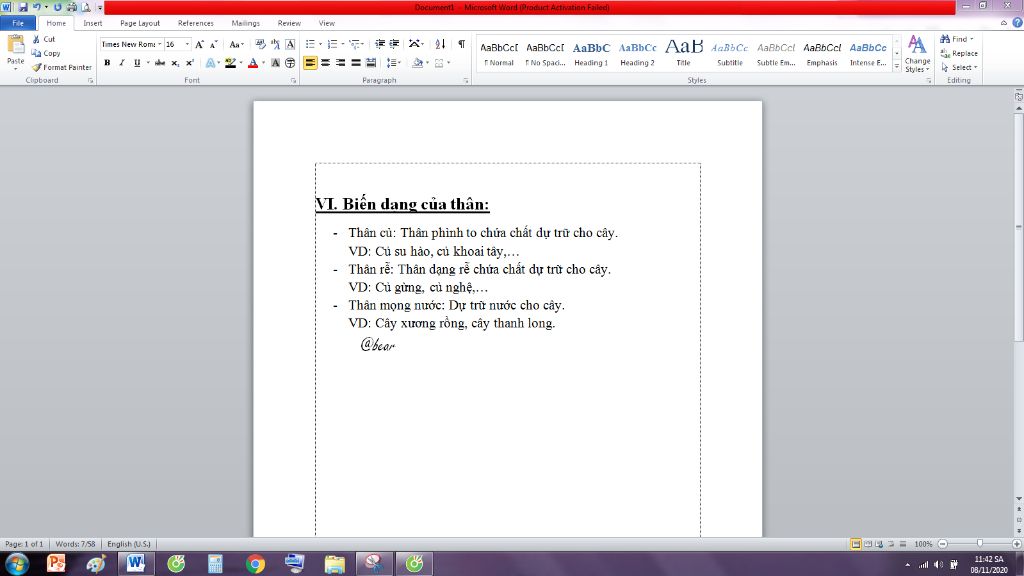
Task: Click the 100% zoom level indicator
Action: point(923,544)
